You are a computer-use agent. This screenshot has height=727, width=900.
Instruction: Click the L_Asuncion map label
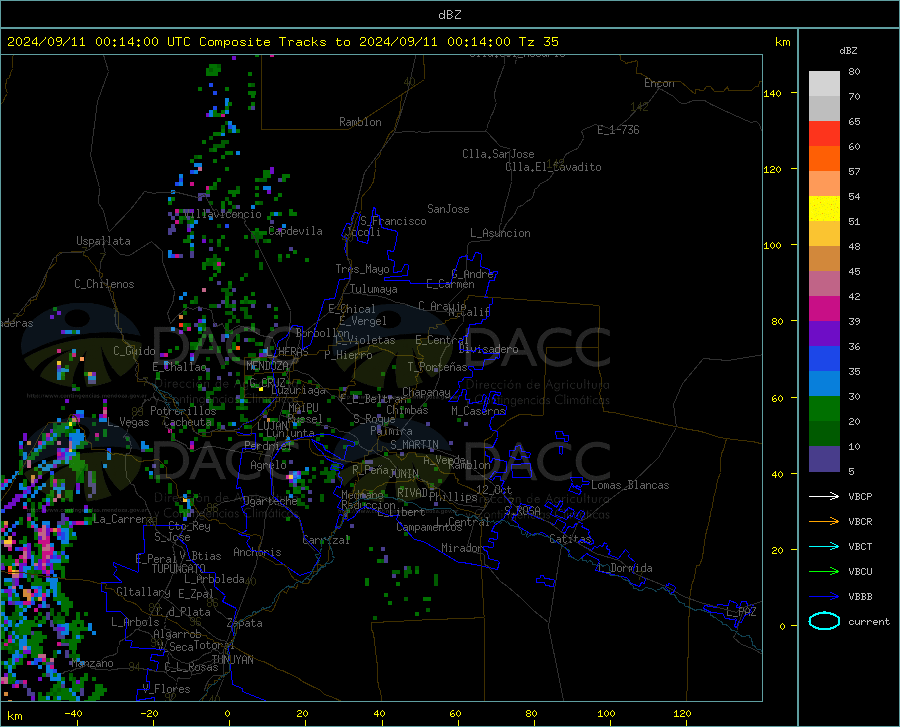[500, 233]
